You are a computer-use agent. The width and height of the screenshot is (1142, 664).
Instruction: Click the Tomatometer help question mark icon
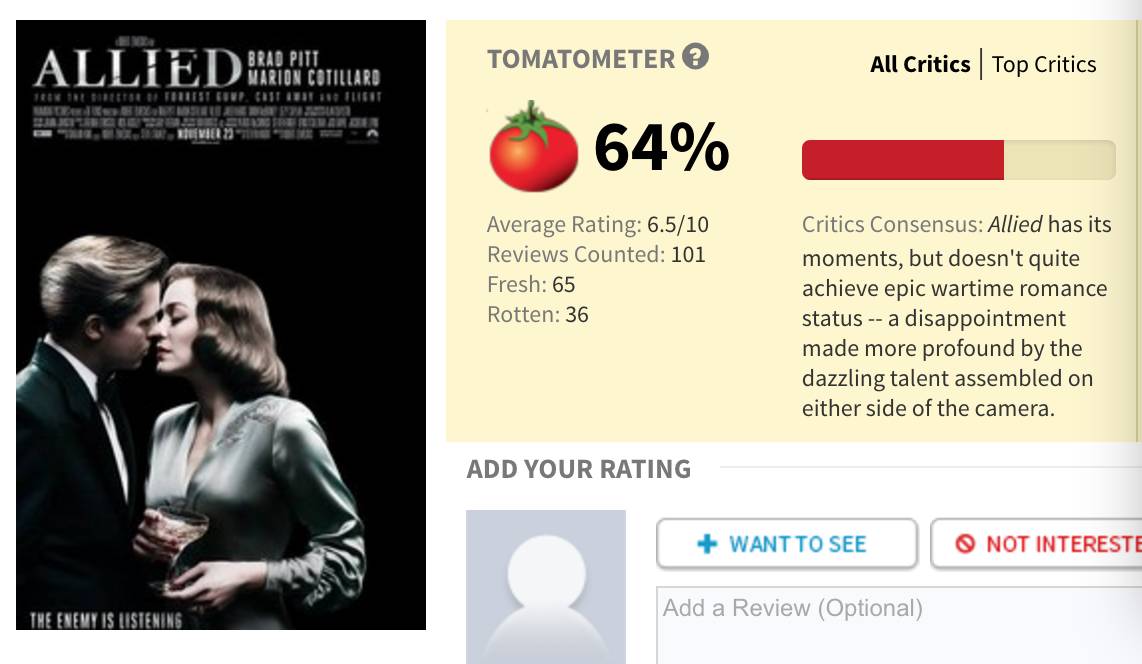coord(696,57)
